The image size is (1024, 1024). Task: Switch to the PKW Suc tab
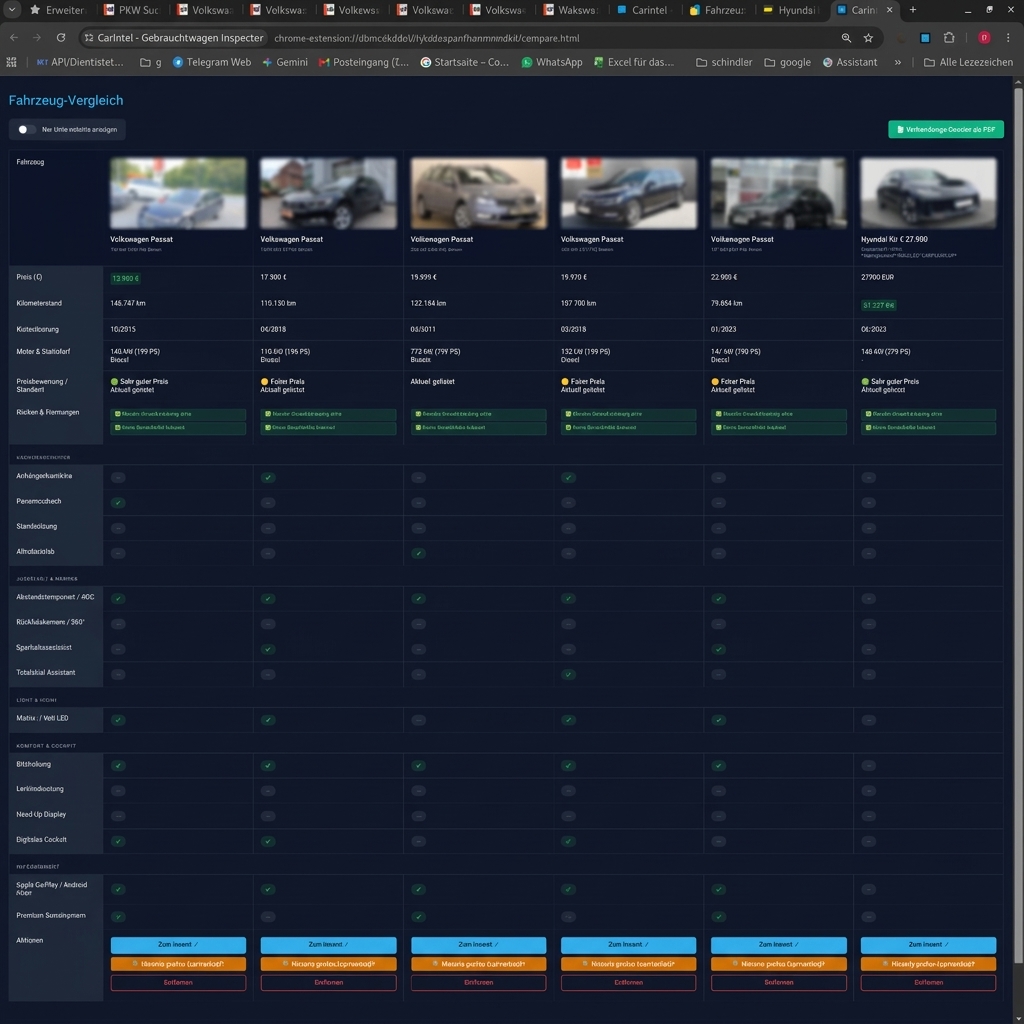(x=131, y=10)
